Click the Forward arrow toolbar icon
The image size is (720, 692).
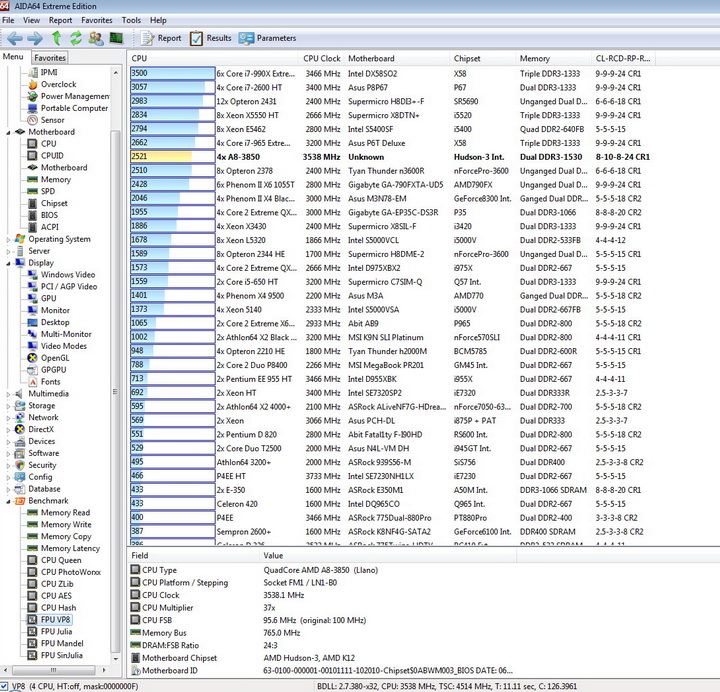(35, 38)
